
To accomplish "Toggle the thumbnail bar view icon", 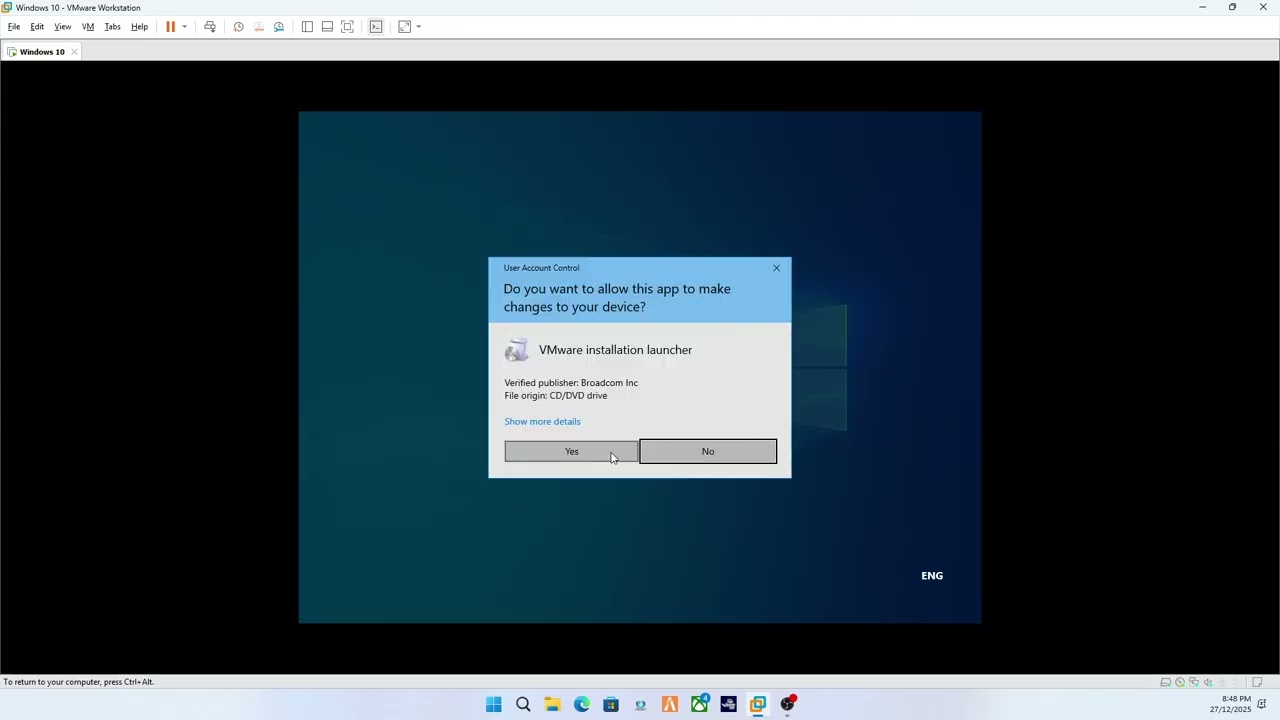I will coord(327,27).
